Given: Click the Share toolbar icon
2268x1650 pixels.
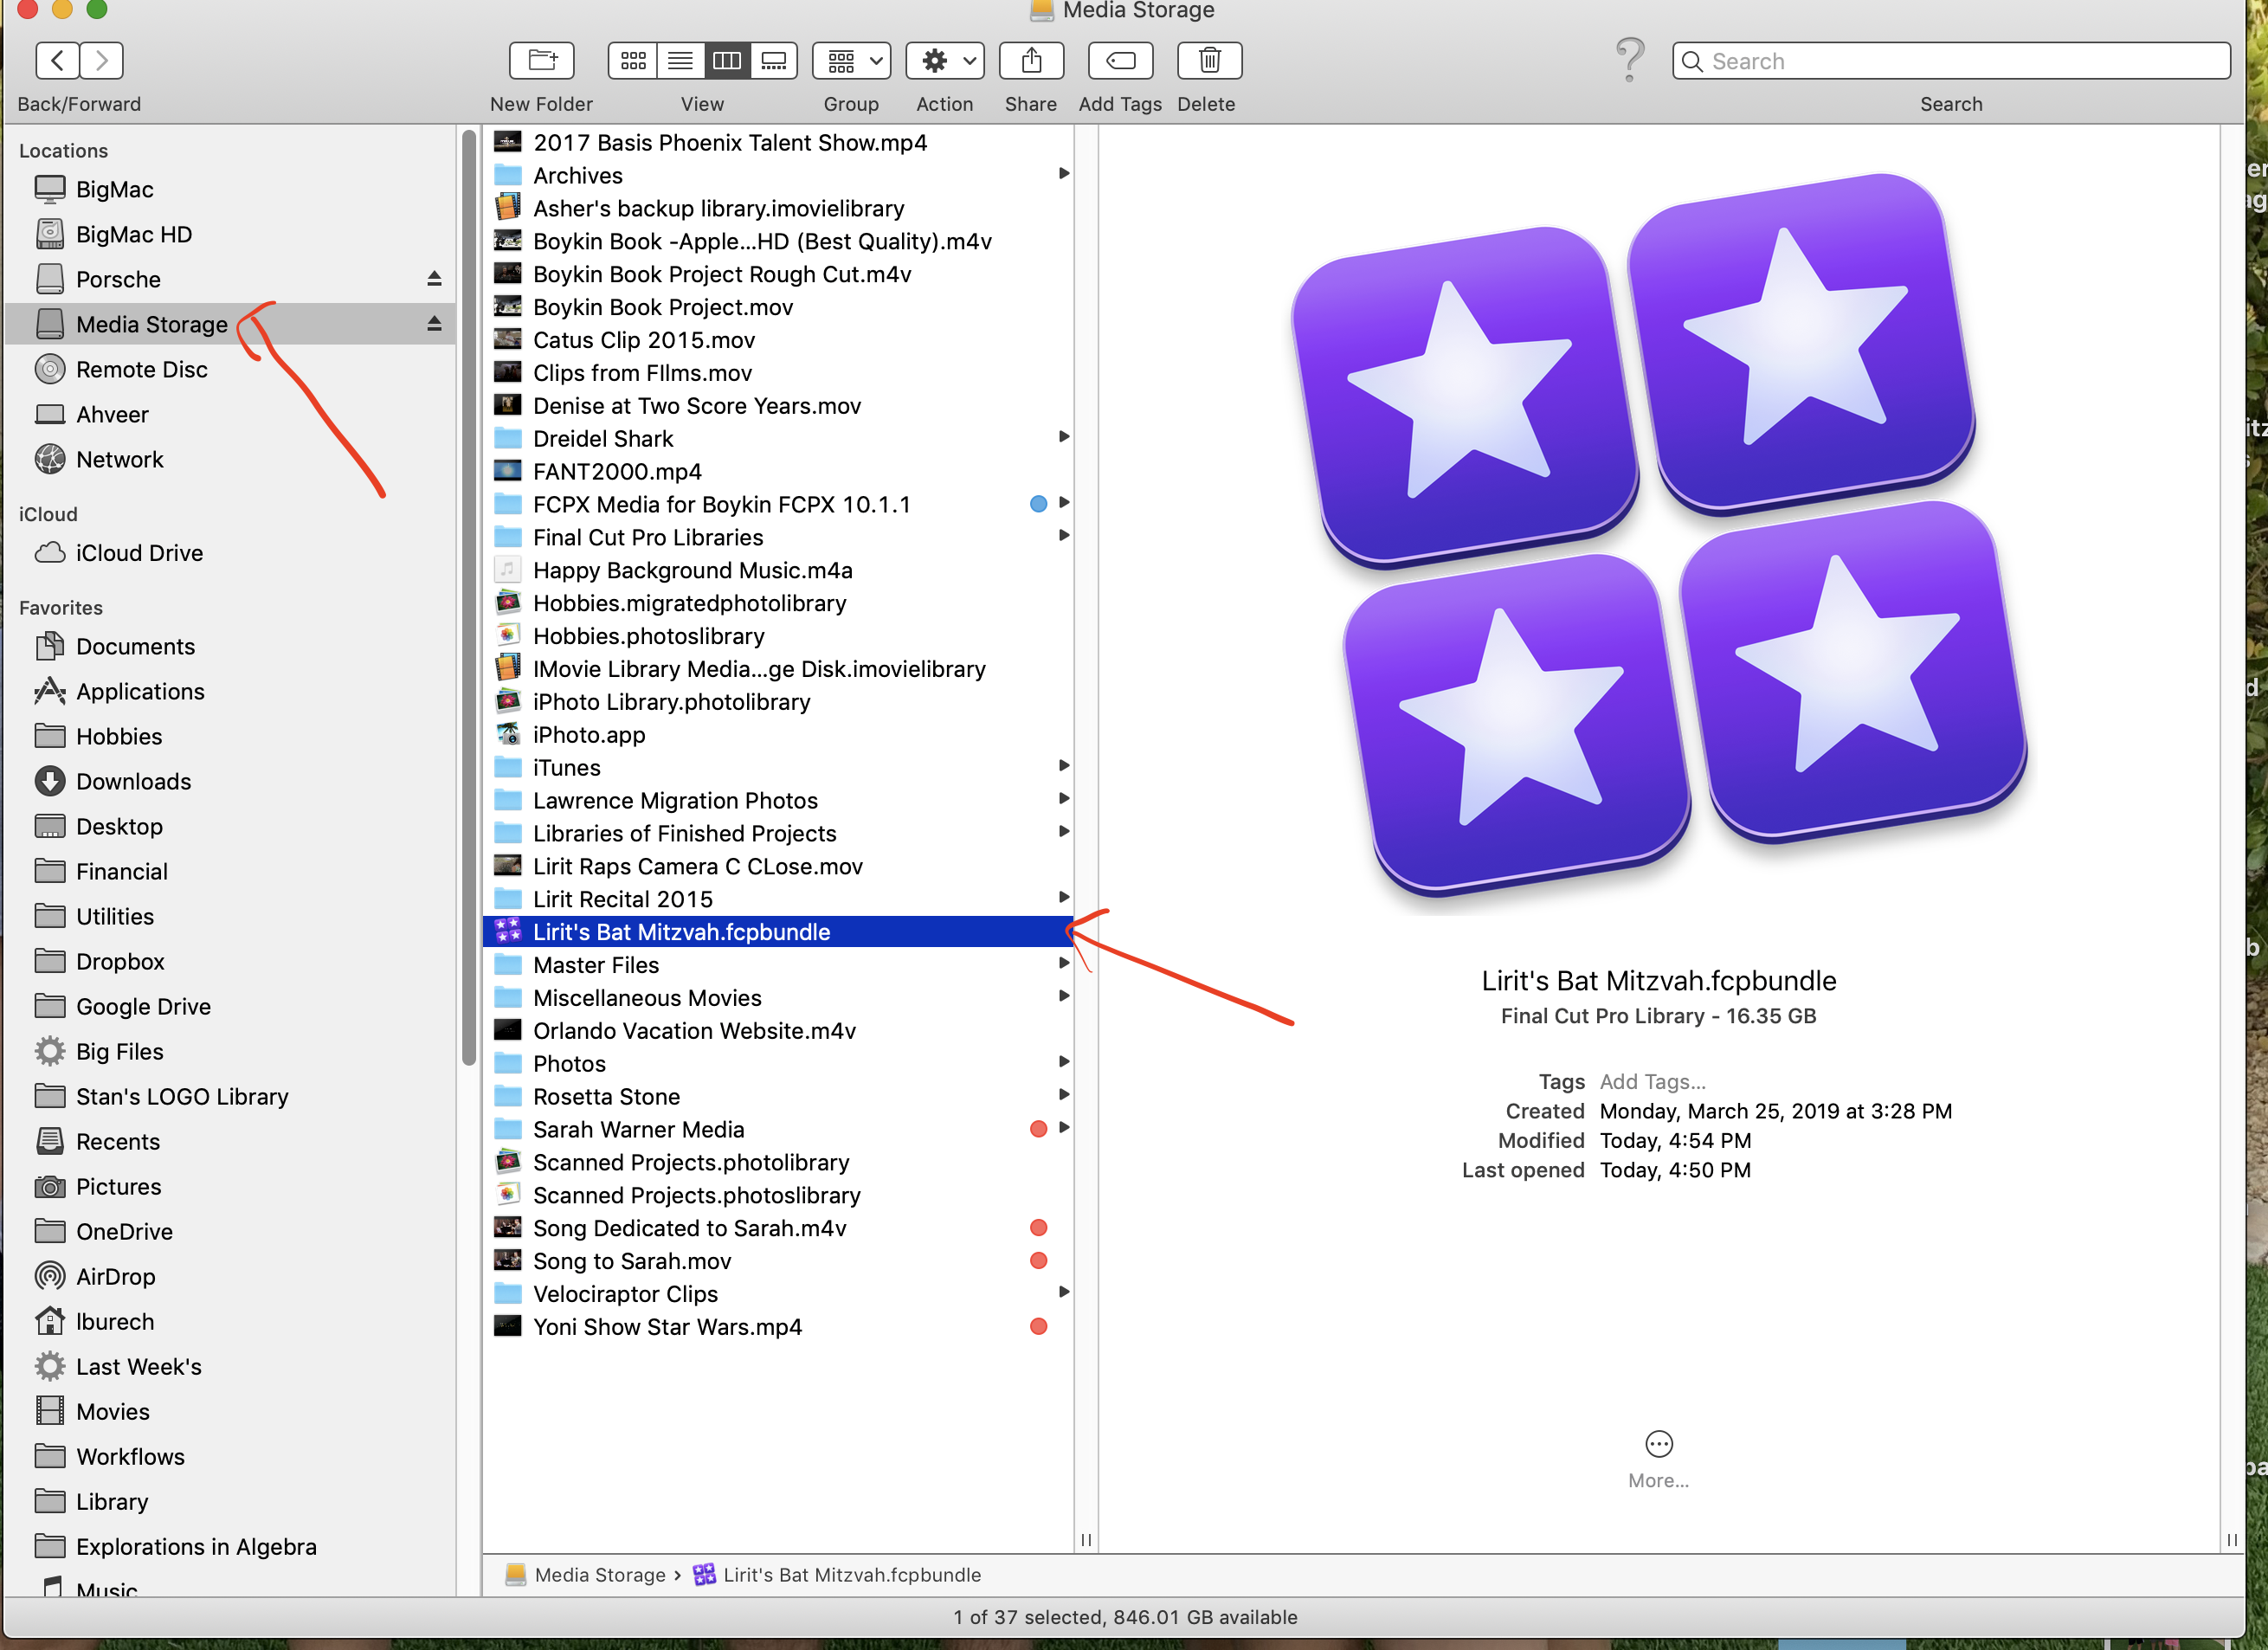Looking at the screenshot, I should (x=1031, y=61).
